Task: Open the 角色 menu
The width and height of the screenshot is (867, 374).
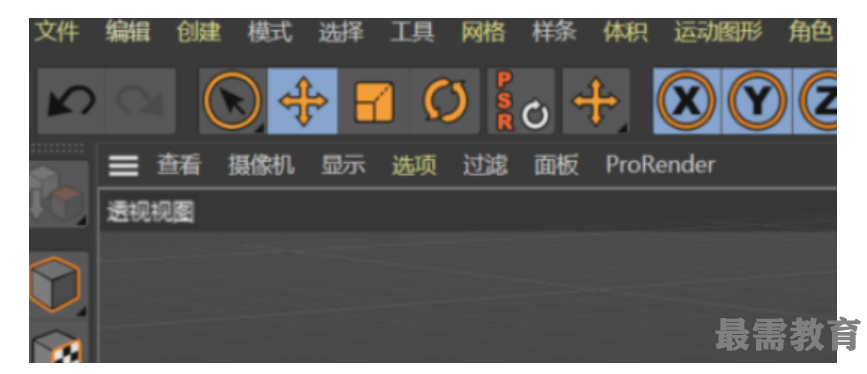Action: (x=811, y=32)
